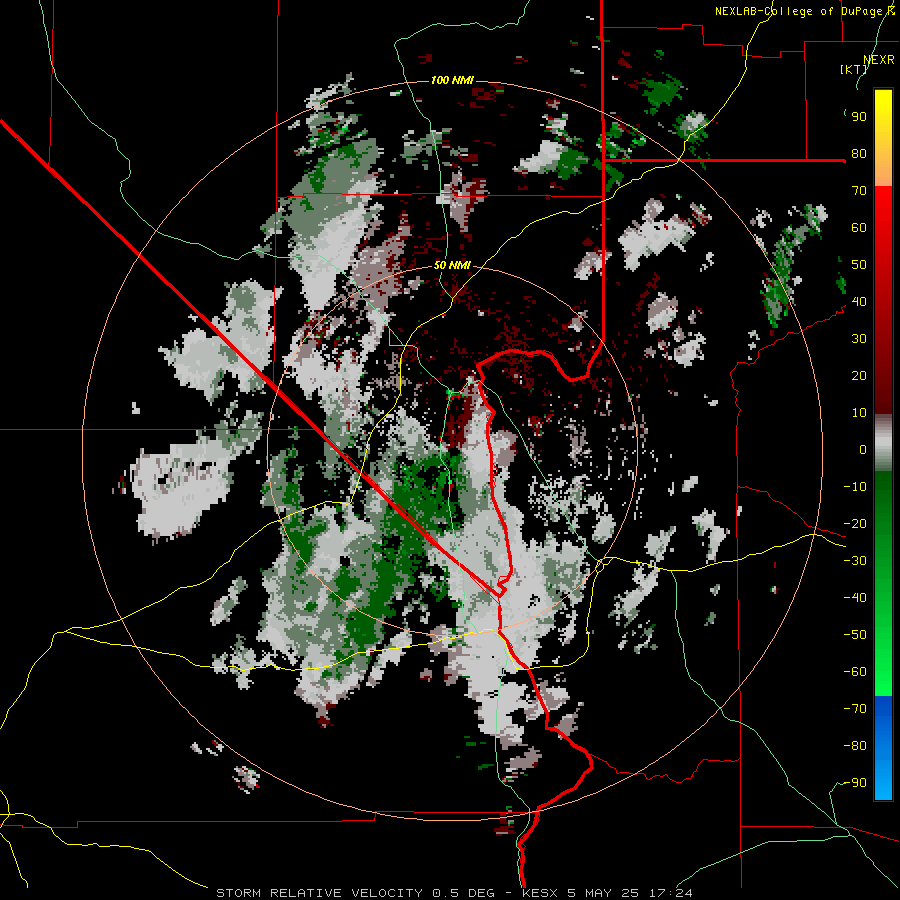This screenshot has width=900, height=900.
Task: Click the -20 value on velocity scale
Action: coord(855,523)
